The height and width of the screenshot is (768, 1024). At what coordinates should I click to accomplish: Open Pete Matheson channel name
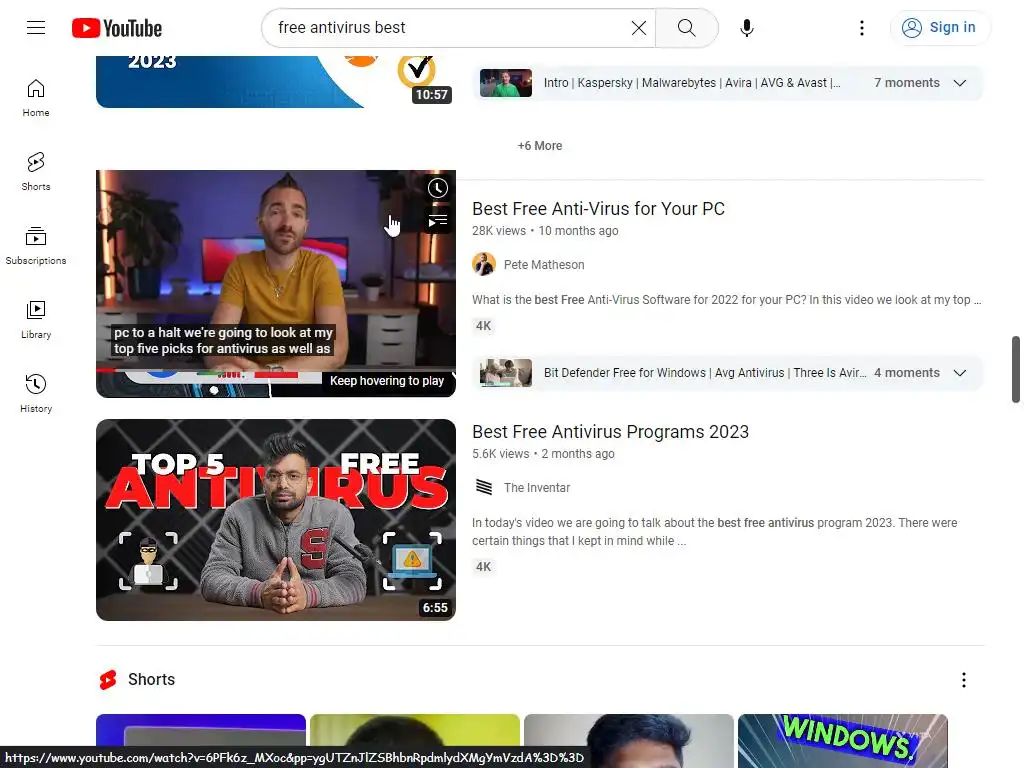pos(544,264)
